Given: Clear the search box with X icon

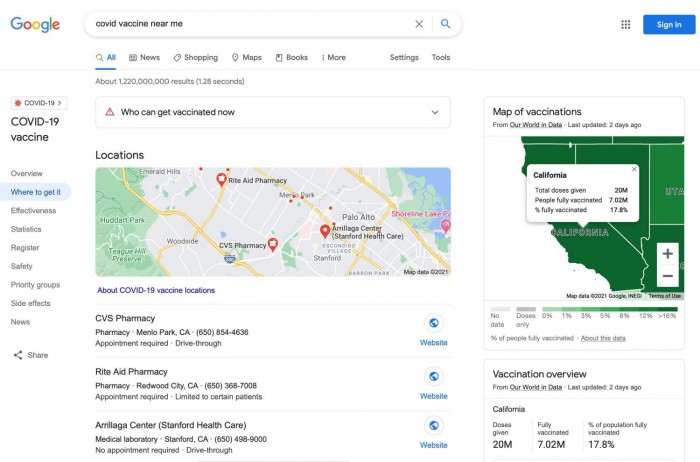Looking at the screenshot, I should (x=419, y=24).
